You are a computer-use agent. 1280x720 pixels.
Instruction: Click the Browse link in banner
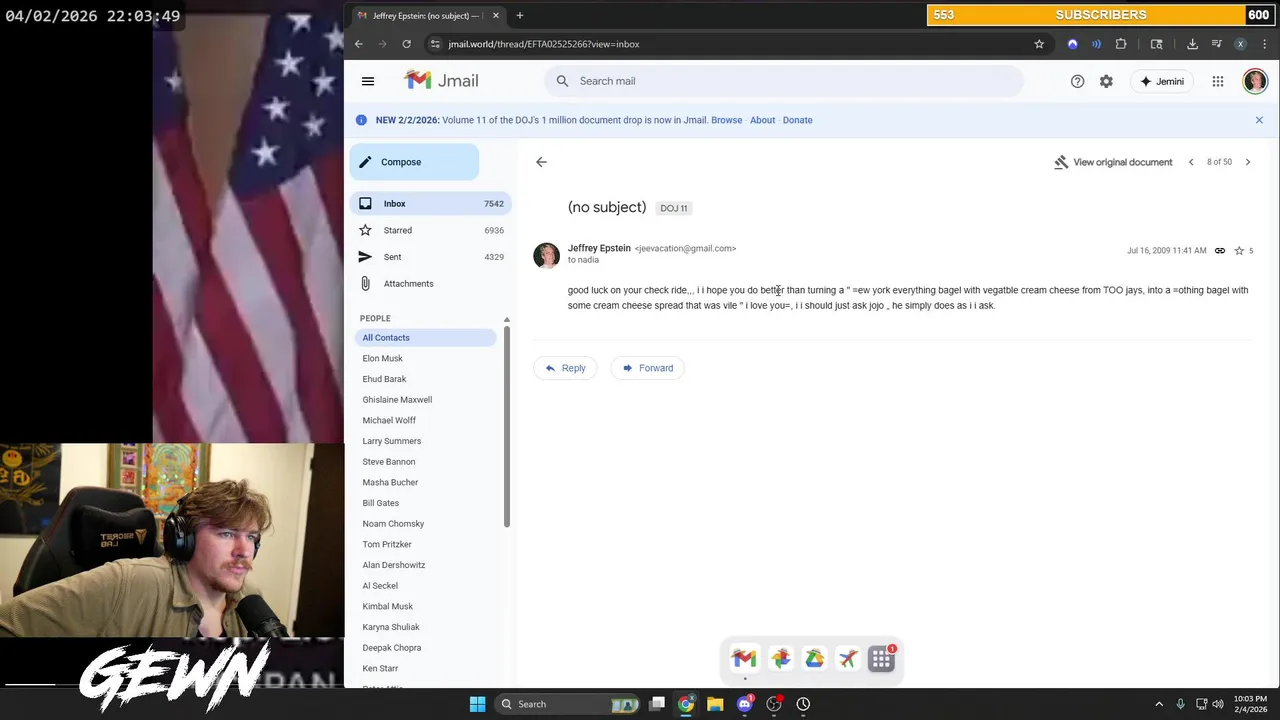pos(727,120)
